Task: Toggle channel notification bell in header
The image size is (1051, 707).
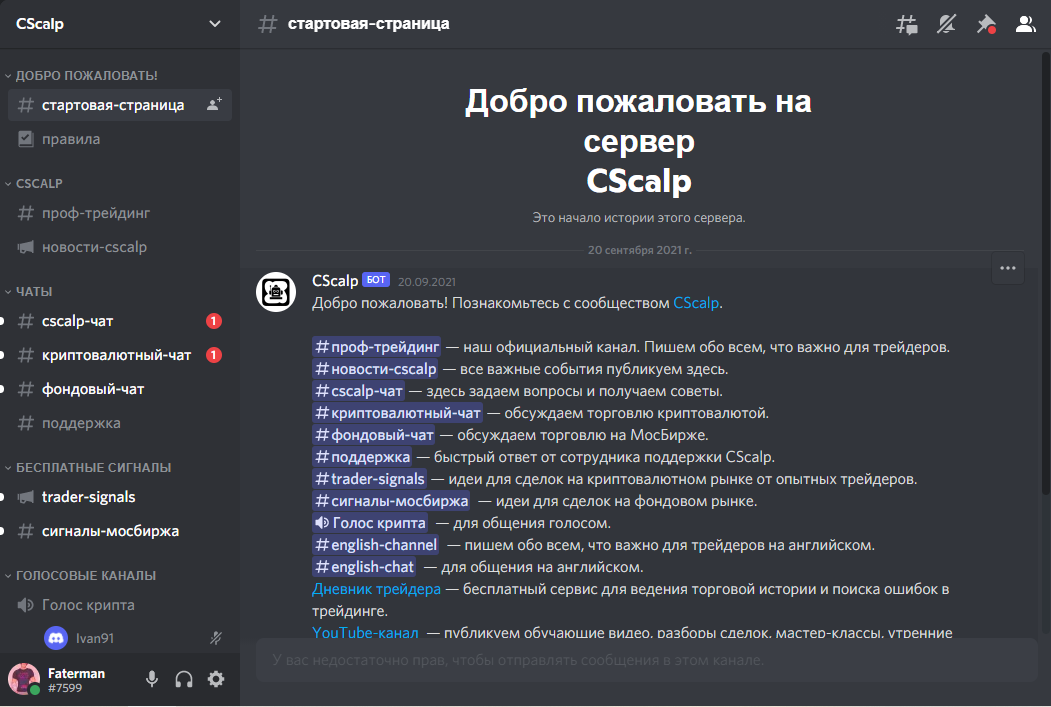Action: (946, 25)
